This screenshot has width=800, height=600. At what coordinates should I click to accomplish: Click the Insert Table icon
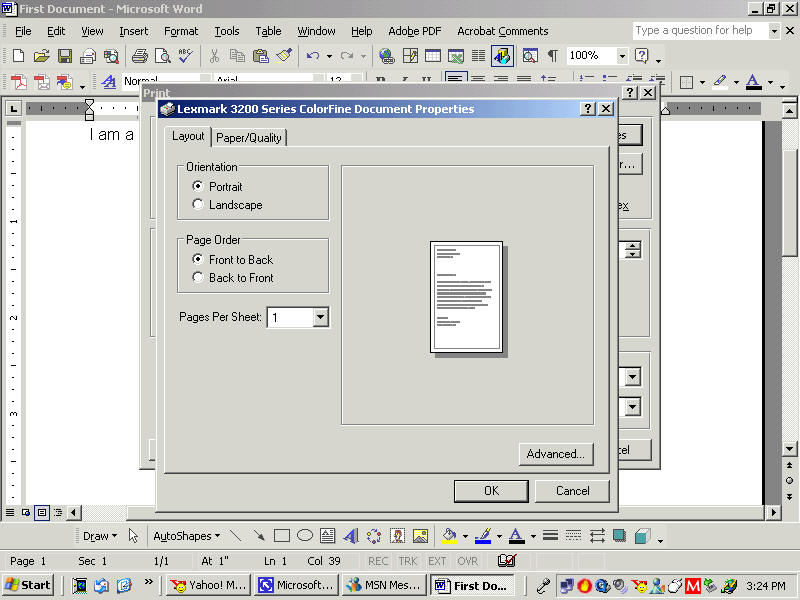433,56
